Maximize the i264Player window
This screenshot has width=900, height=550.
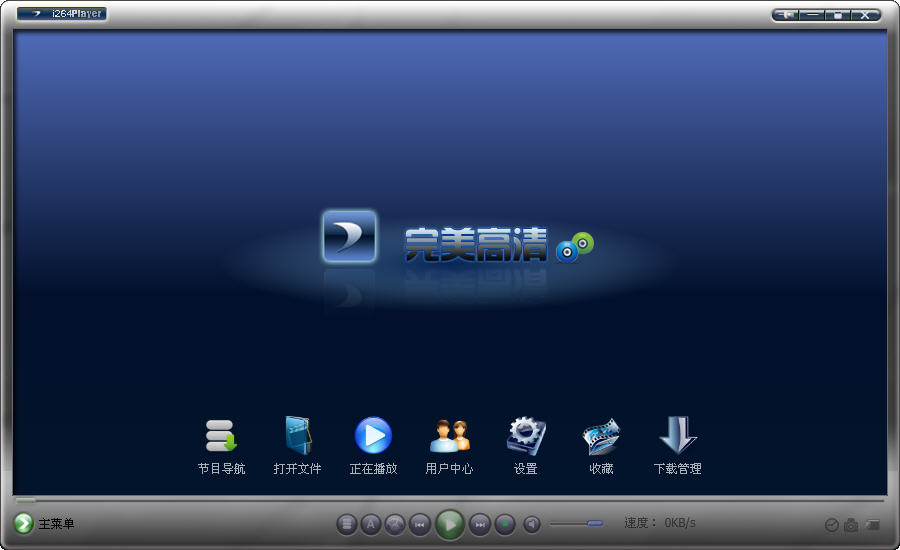click(837, 15)
